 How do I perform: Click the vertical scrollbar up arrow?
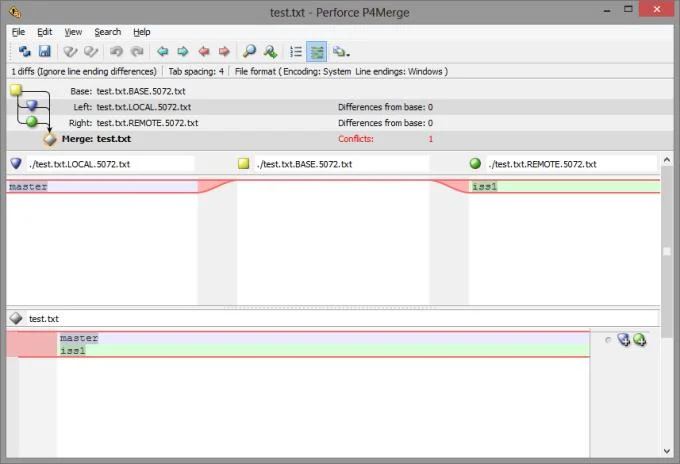(x=667, y=160)
